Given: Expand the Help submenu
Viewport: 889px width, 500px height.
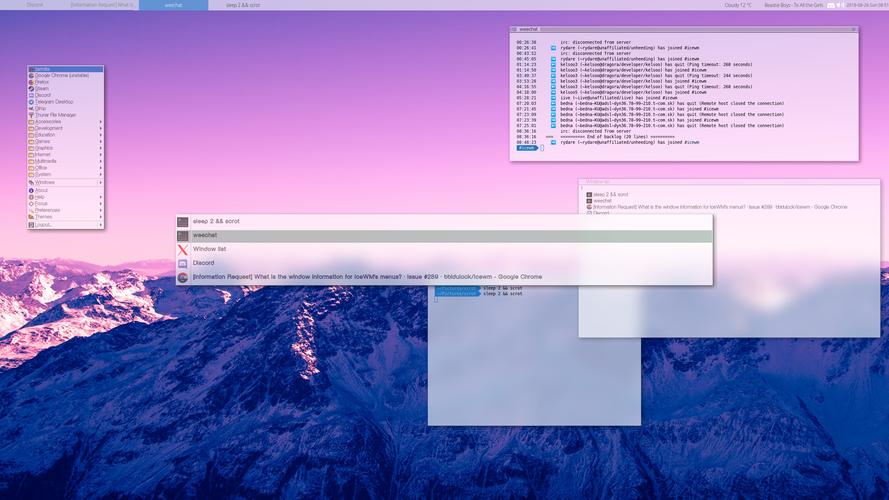Looking at the screenshot, I should click(65, 197).
